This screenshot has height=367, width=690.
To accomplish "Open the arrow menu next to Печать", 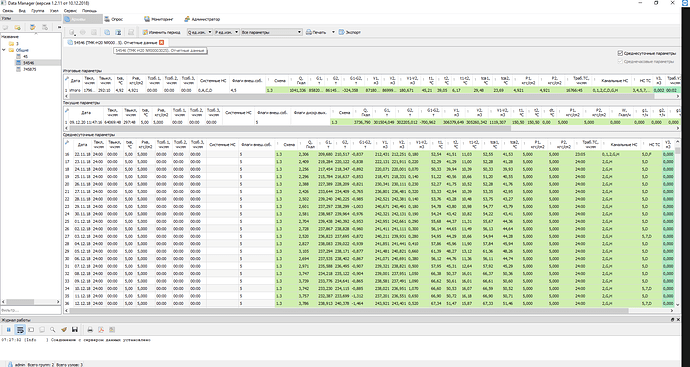I will click(x=333, y=32).
